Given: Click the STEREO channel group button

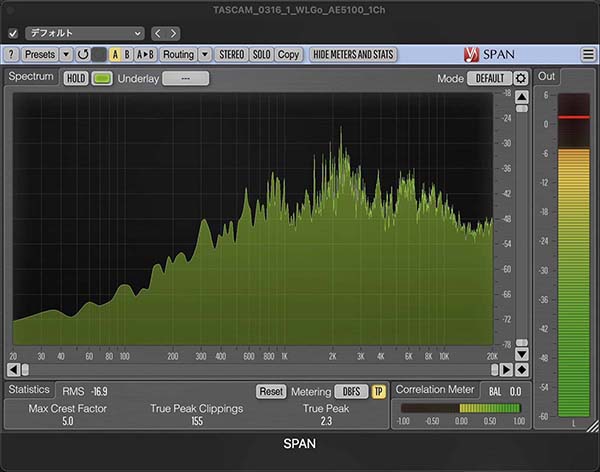Looking at the screenshot, I should [232, 55].
